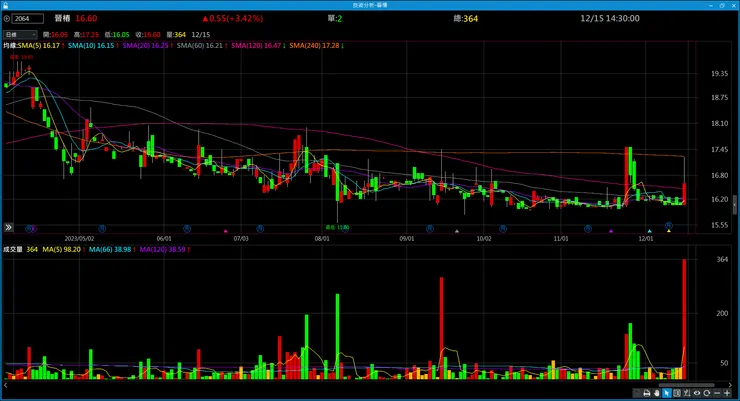This screenshot has height=401, width=740.
Task: Open the 日線 period dropdown
Action: (x=20, y=34)
